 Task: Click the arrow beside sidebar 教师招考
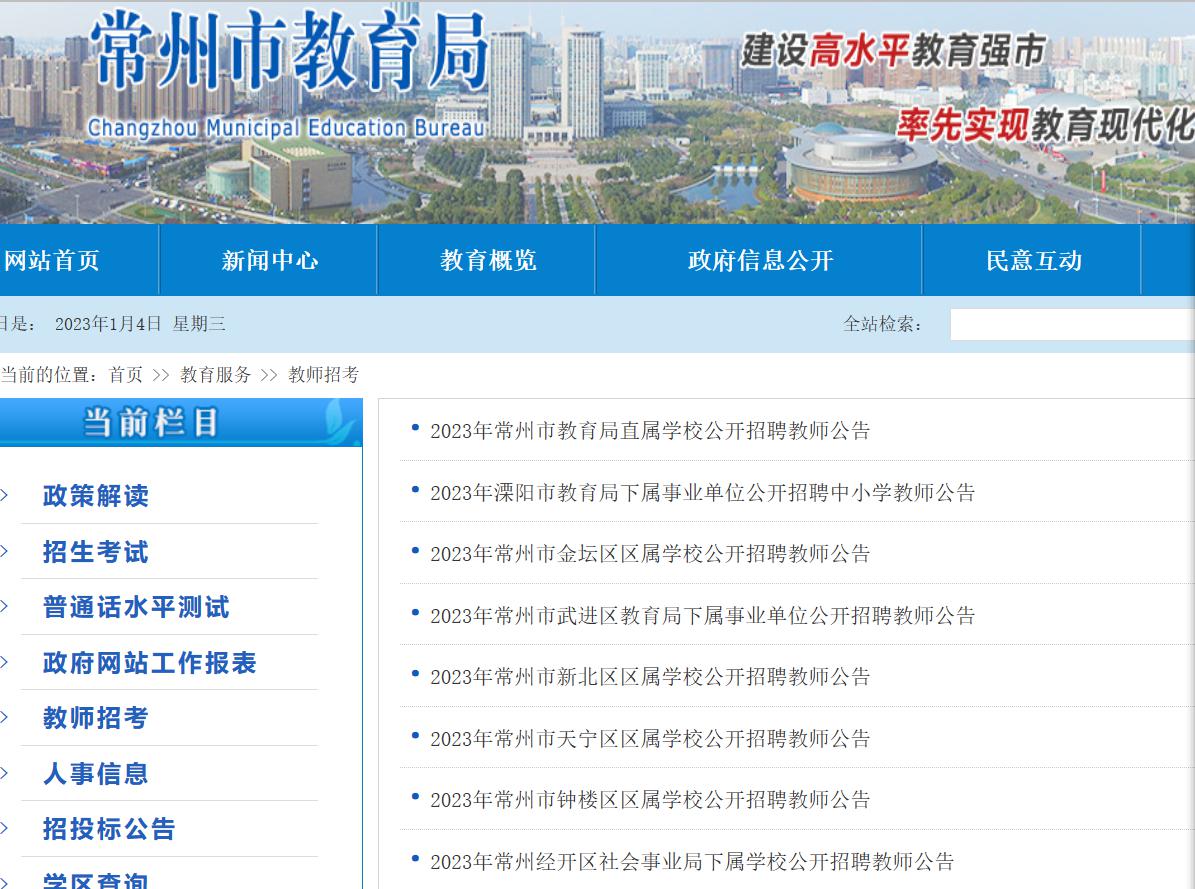(4, 717)
